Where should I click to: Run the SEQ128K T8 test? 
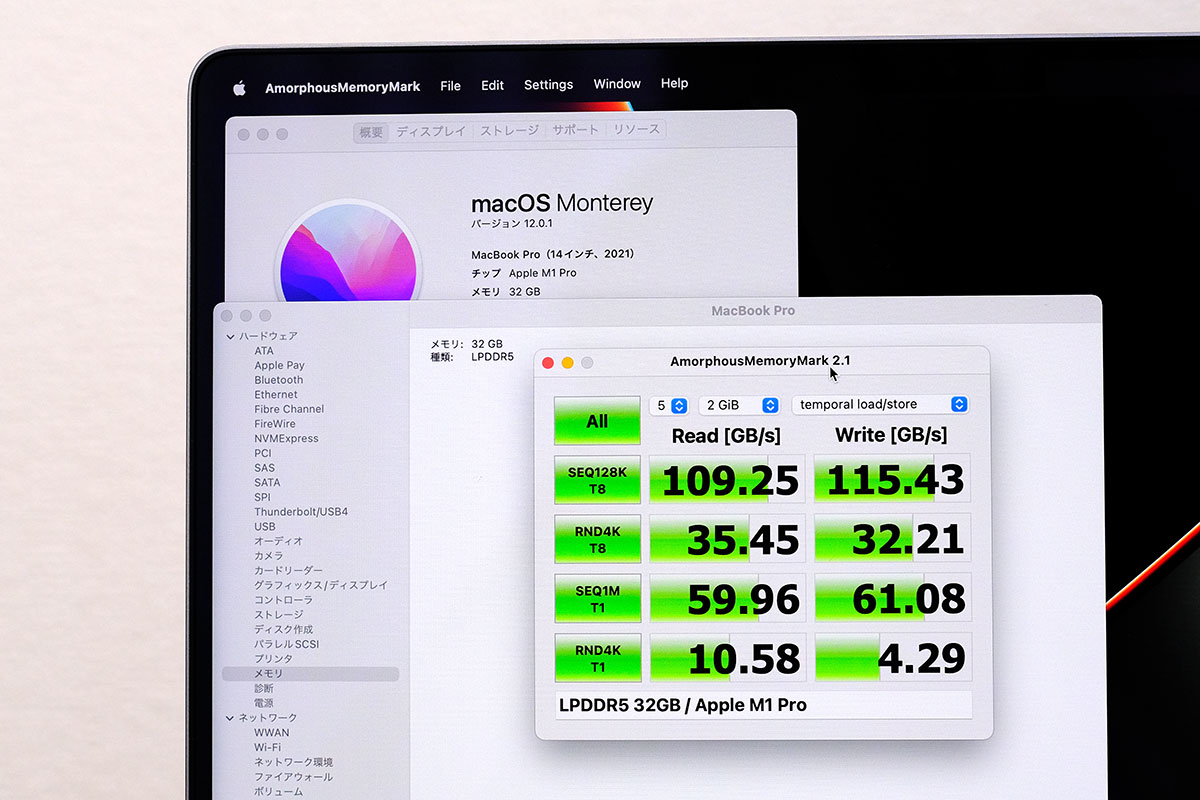(597, 480)
